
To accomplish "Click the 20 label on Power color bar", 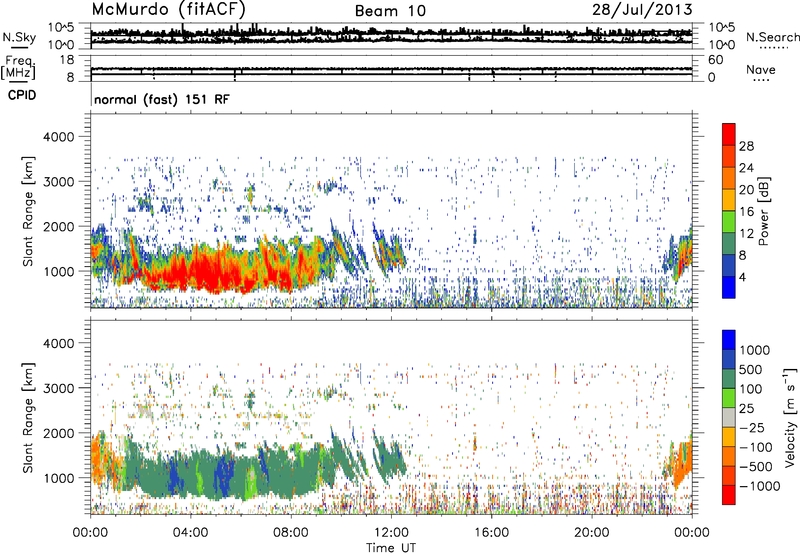I will 746,190.
